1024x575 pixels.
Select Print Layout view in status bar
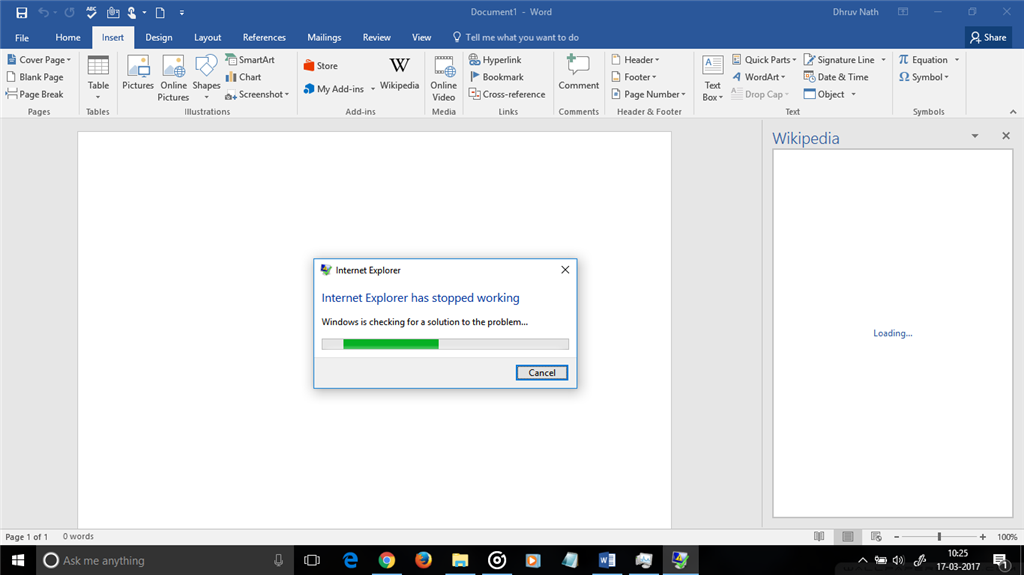point(848,536)
